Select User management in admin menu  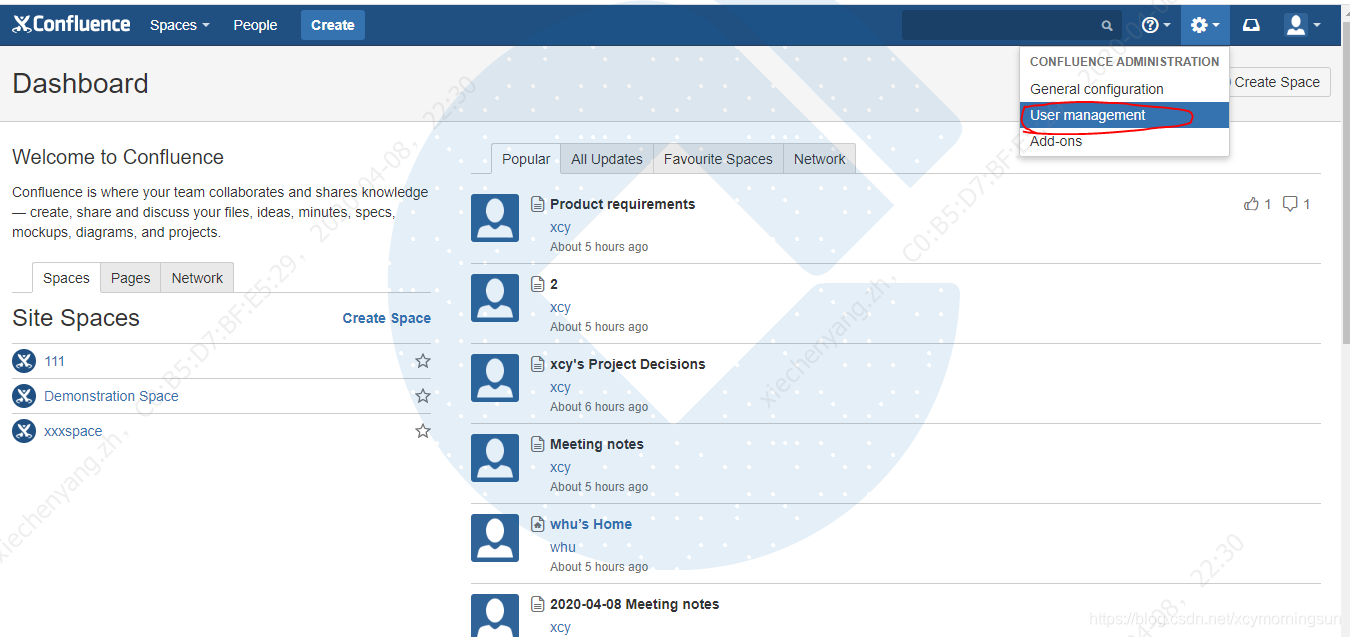pyautogui.click(x=1124, y=115)
